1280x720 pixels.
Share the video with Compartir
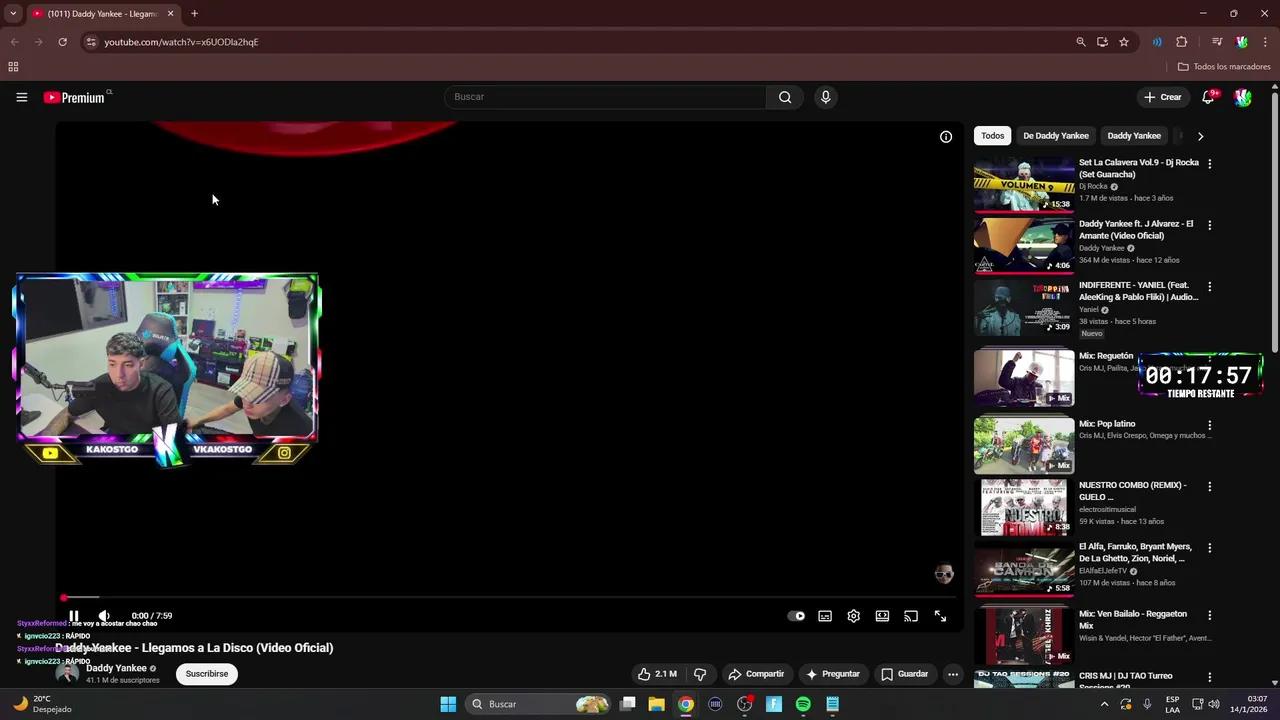(756, 674)
